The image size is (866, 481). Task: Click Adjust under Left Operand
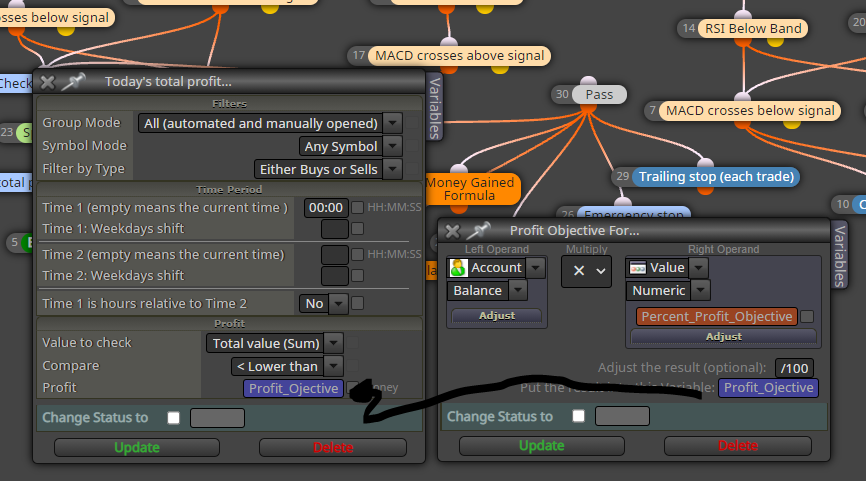pos(497,315)
